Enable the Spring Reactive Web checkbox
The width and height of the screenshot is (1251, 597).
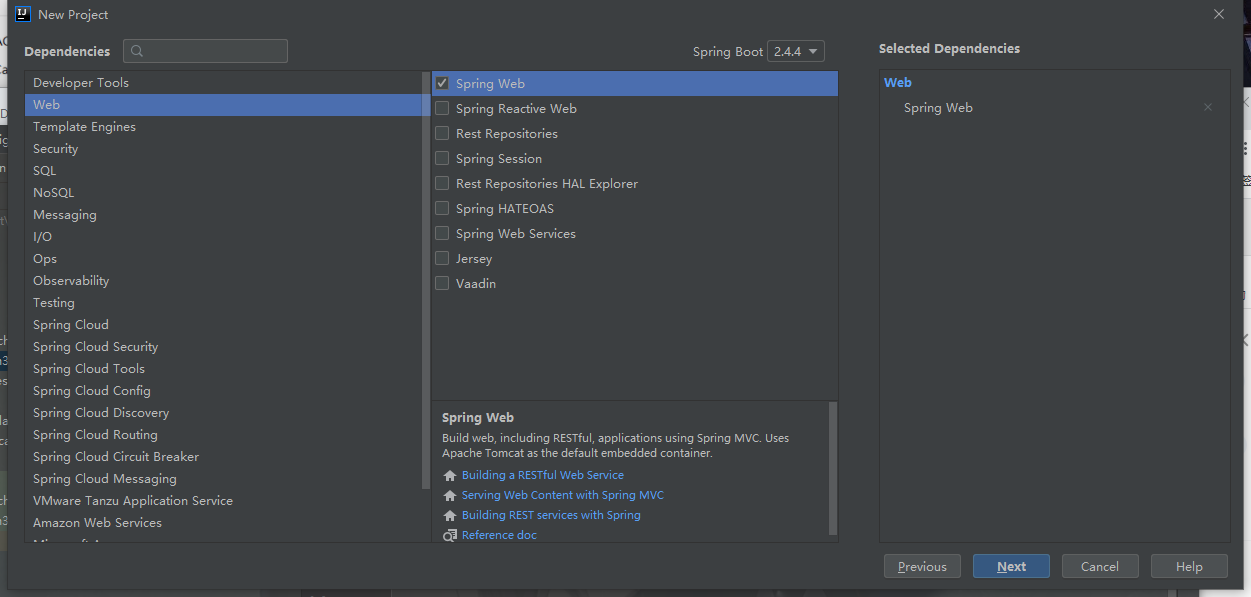click(x=442, y=108)
